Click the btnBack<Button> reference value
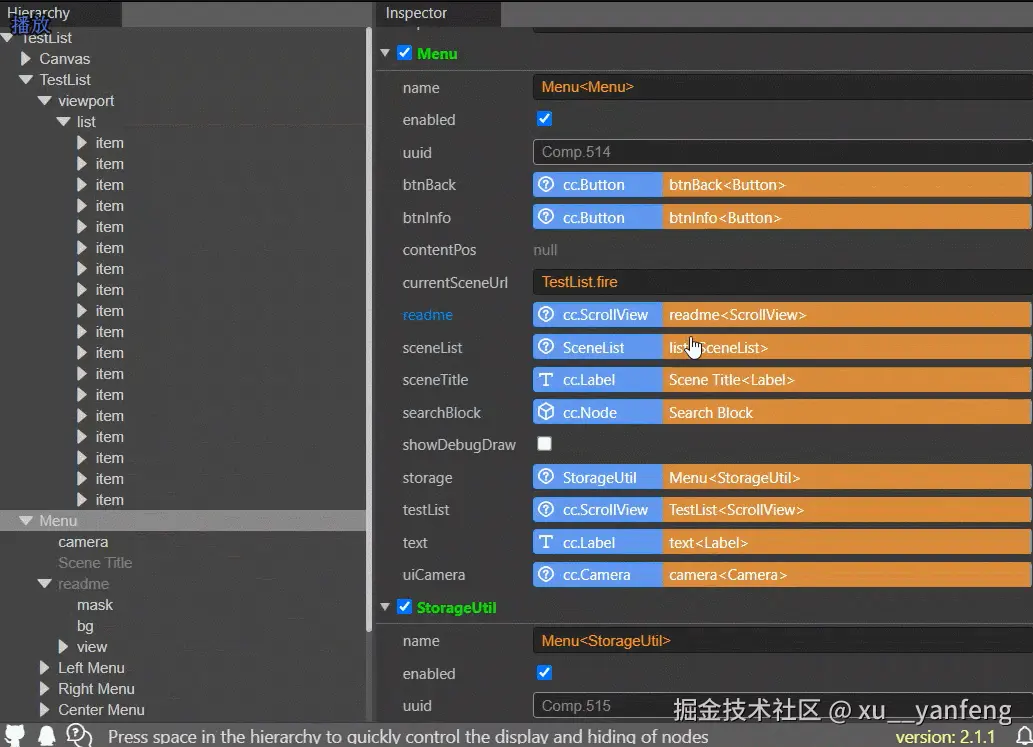1033x747 pixels. pyautogui.click(x=847, y=185)
